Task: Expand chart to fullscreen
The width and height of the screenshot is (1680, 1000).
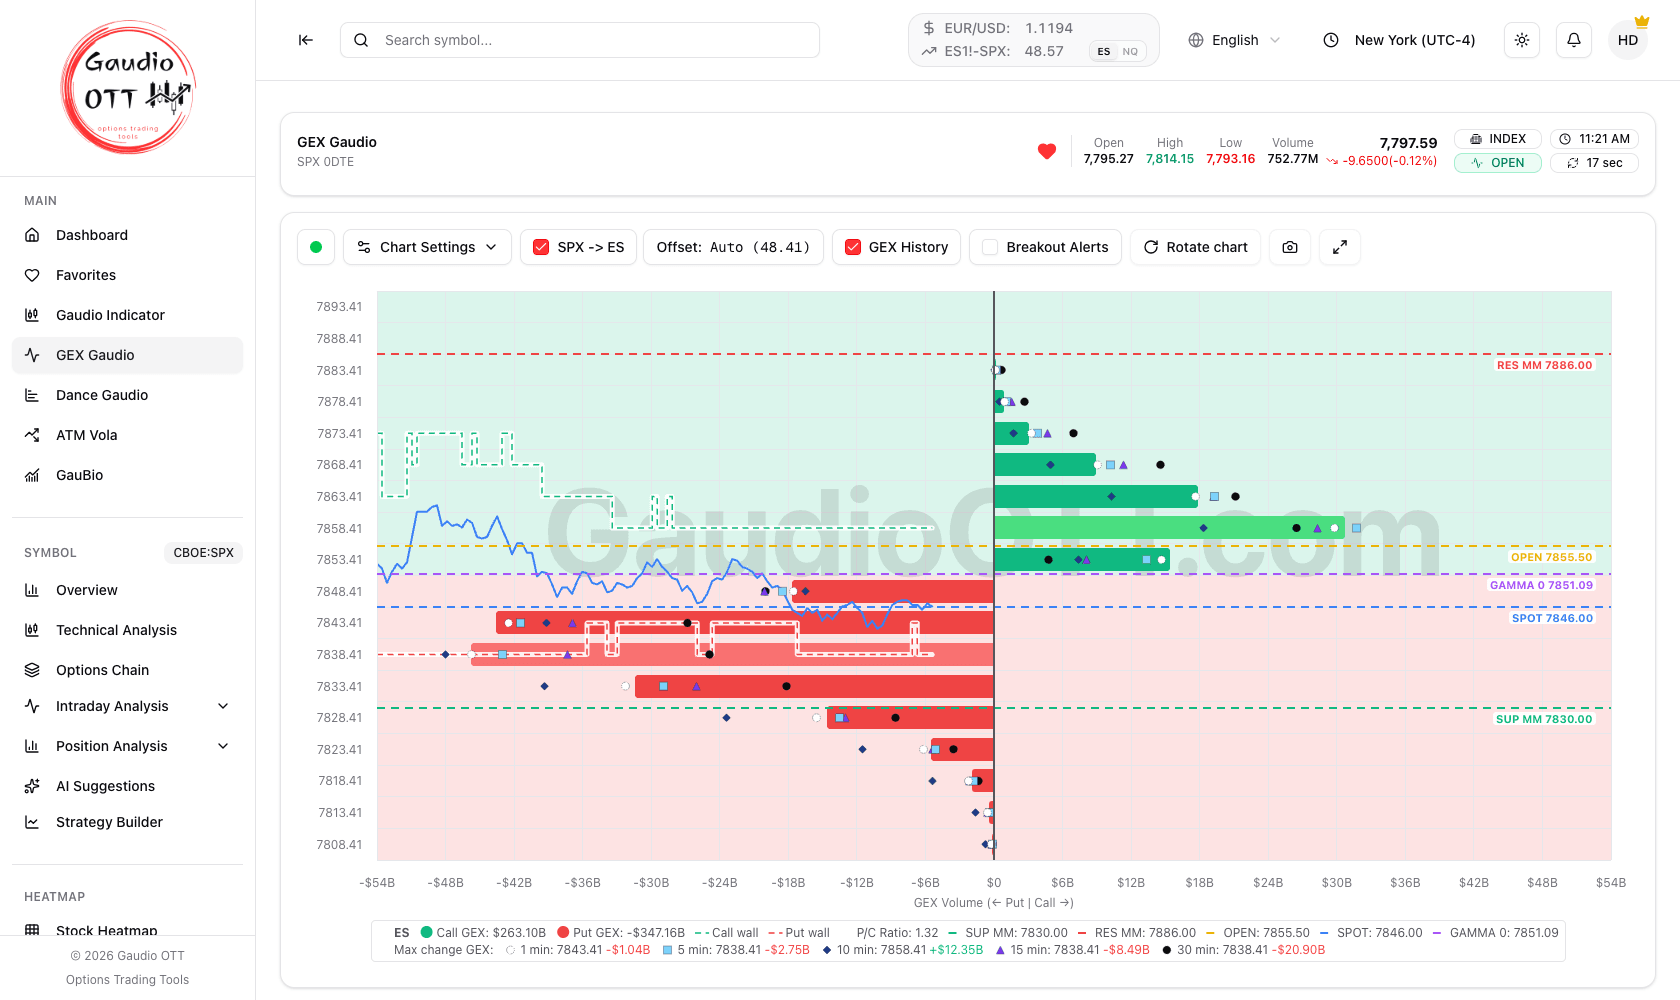Action: [x=1340, y=247]
